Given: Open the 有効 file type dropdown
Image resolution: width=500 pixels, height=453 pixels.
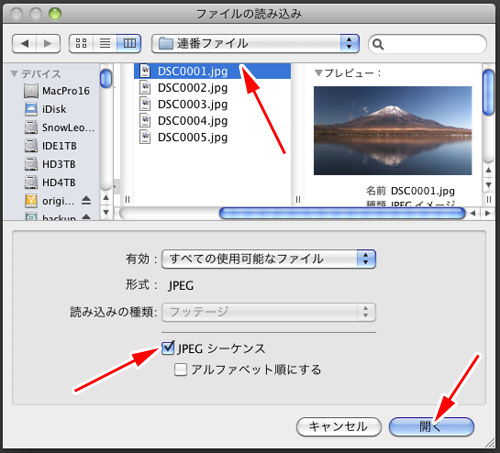Looking at the screenshot, I should coord(269,259).
